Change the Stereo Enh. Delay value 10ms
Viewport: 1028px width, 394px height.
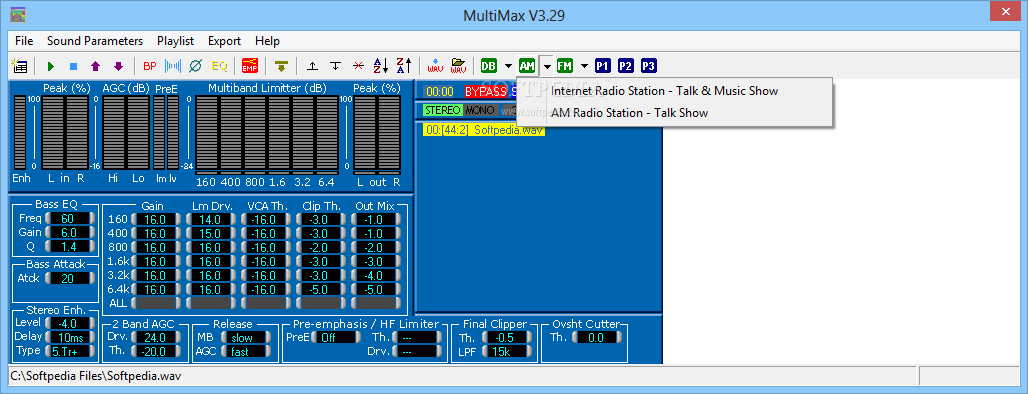tap(69, 337)
